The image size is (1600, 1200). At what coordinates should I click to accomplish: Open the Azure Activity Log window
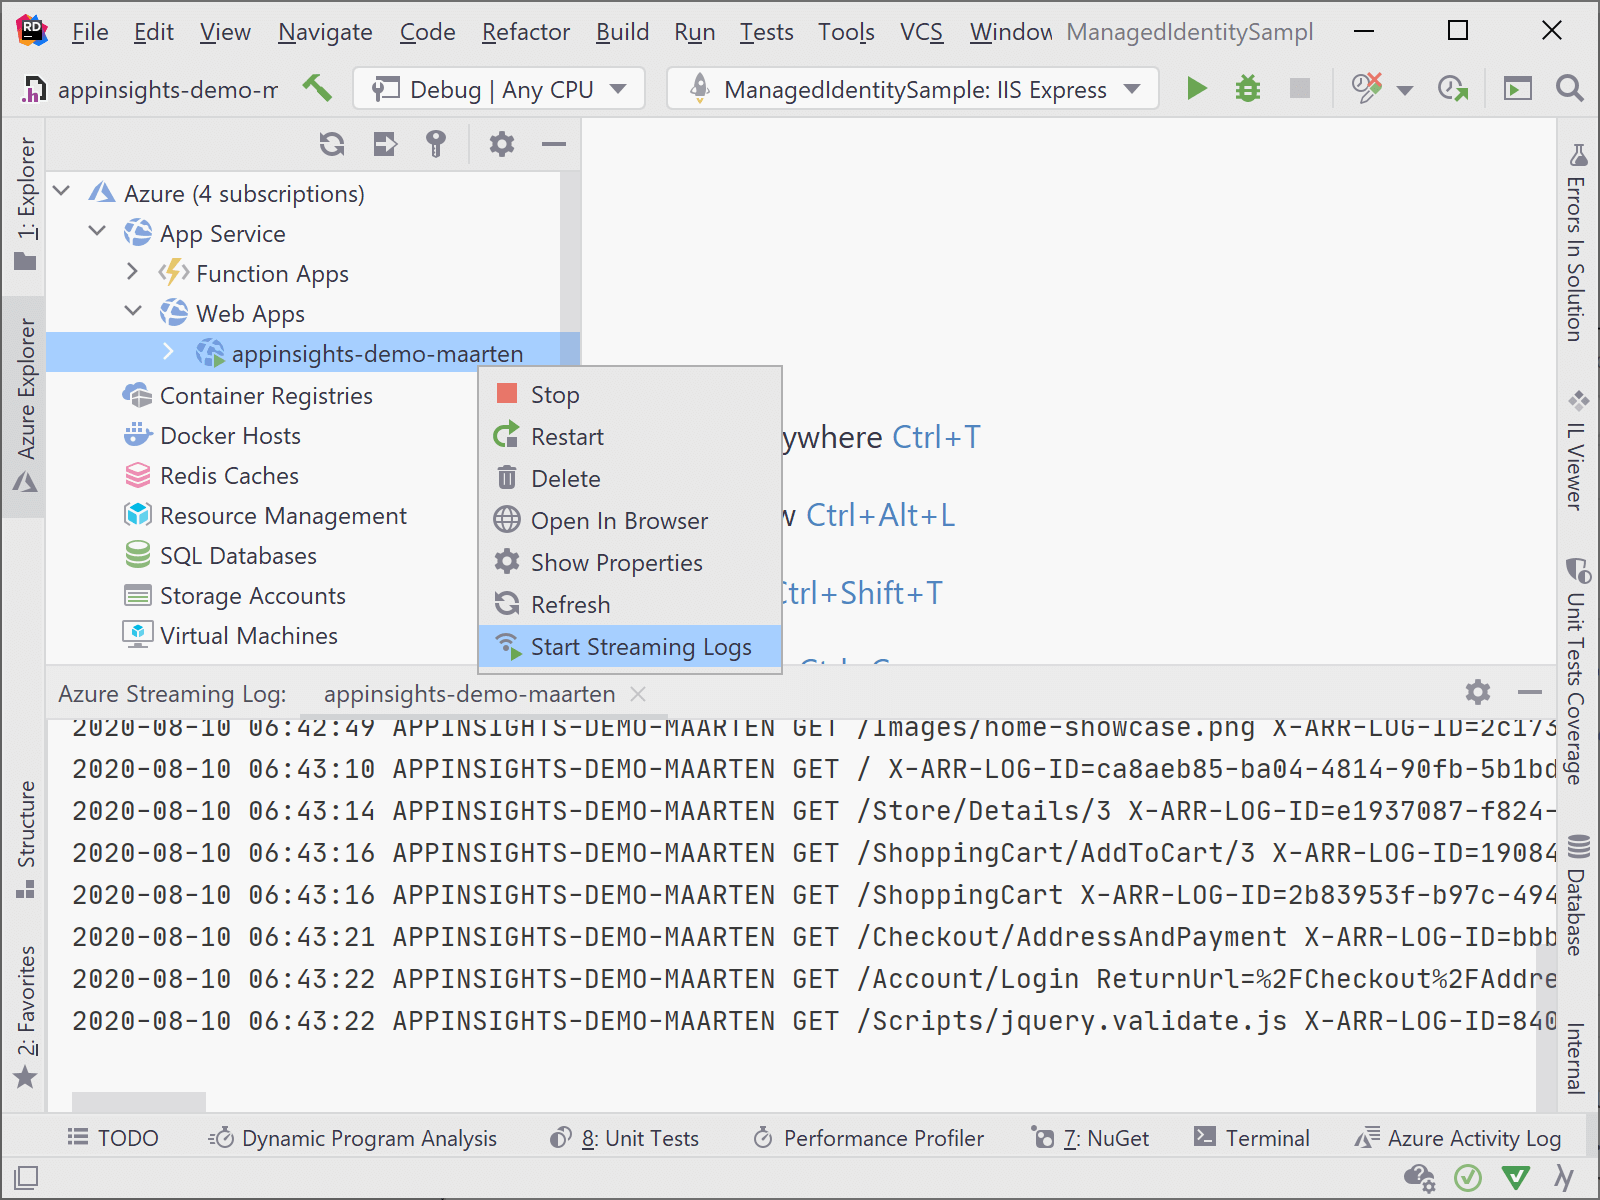click(x=1457, y=1138)
